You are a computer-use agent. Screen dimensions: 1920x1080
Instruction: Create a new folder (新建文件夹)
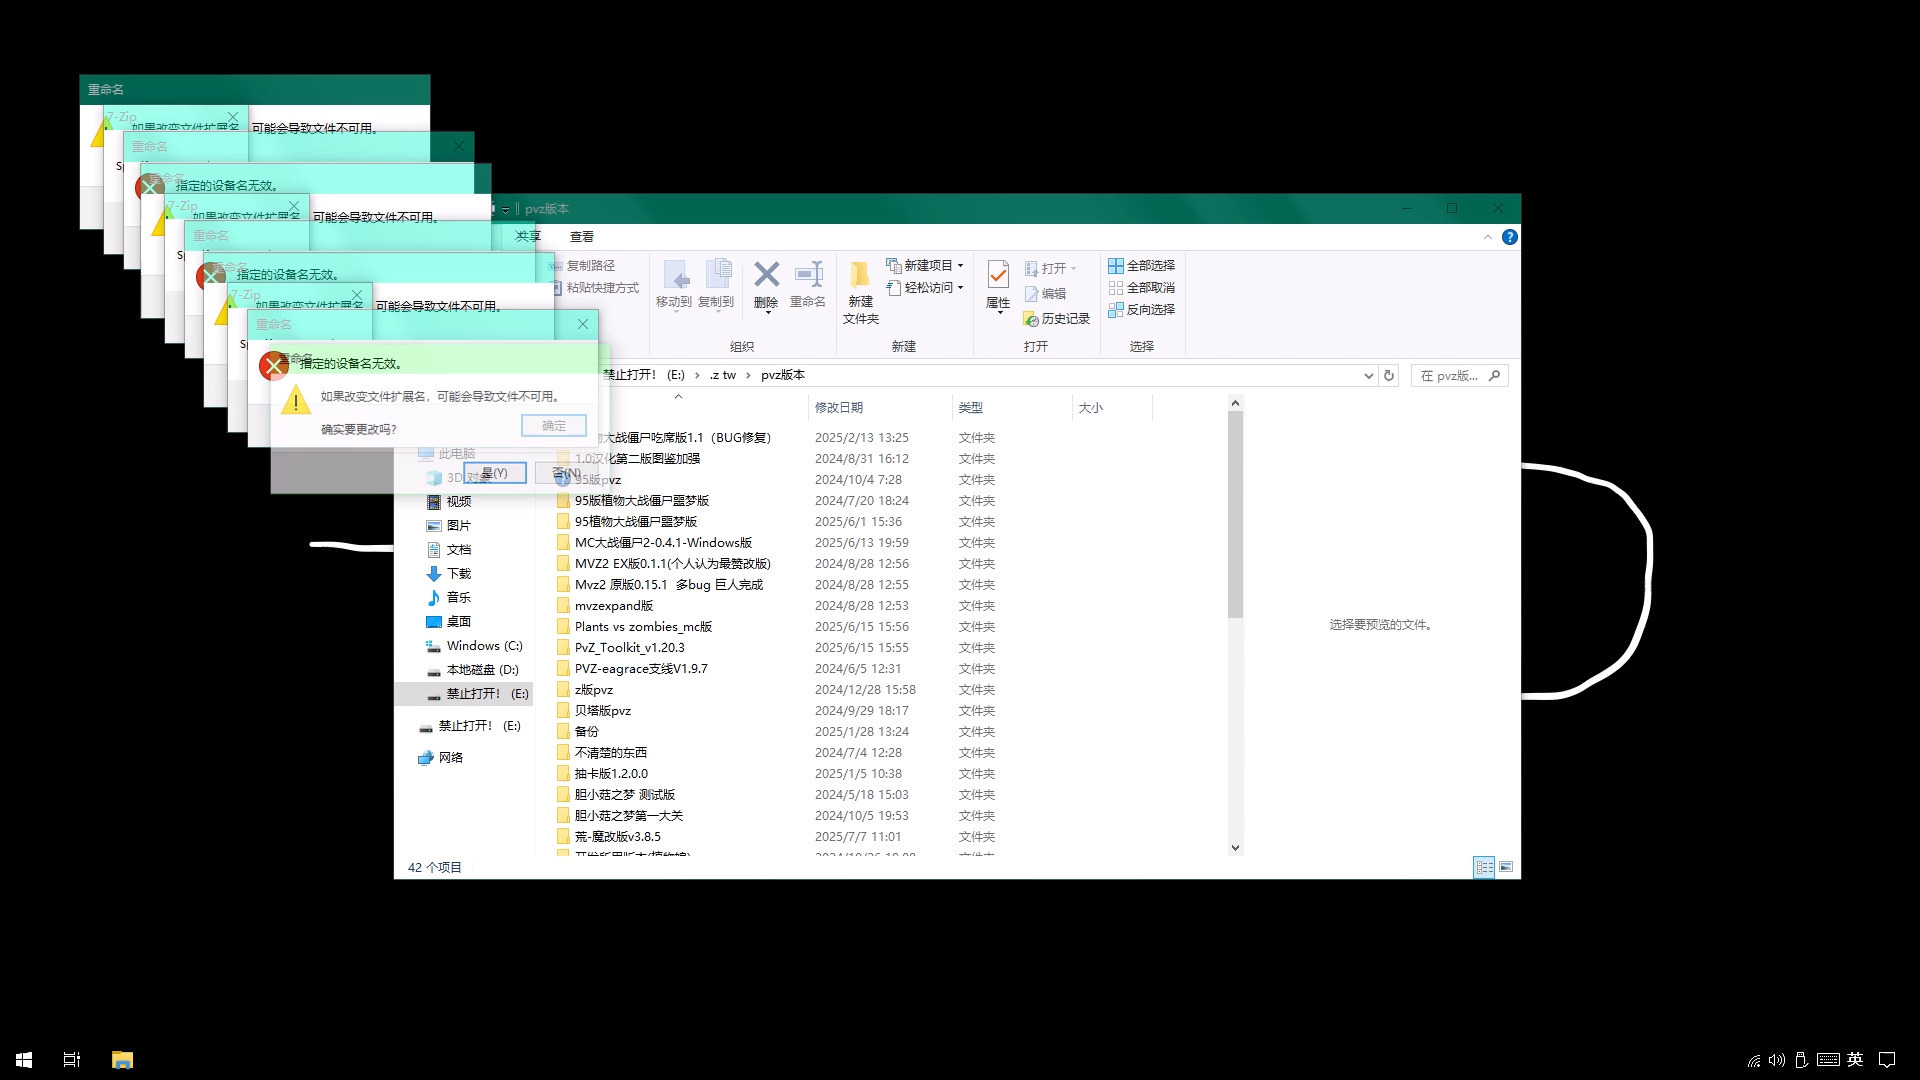(x=860, y=292)
